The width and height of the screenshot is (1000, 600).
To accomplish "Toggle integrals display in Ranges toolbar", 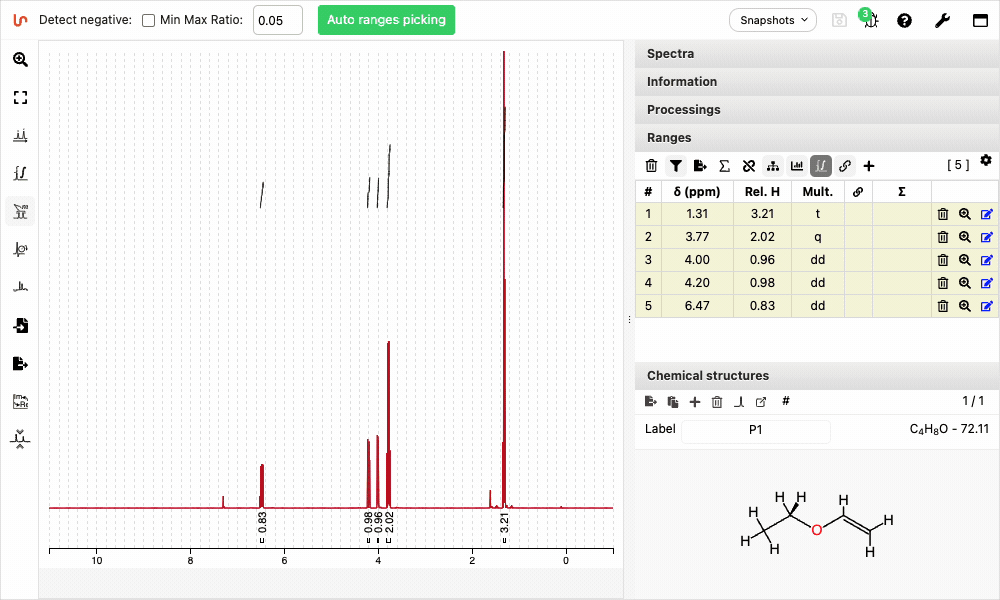I will pyautogui.click(x=821, y=166).
